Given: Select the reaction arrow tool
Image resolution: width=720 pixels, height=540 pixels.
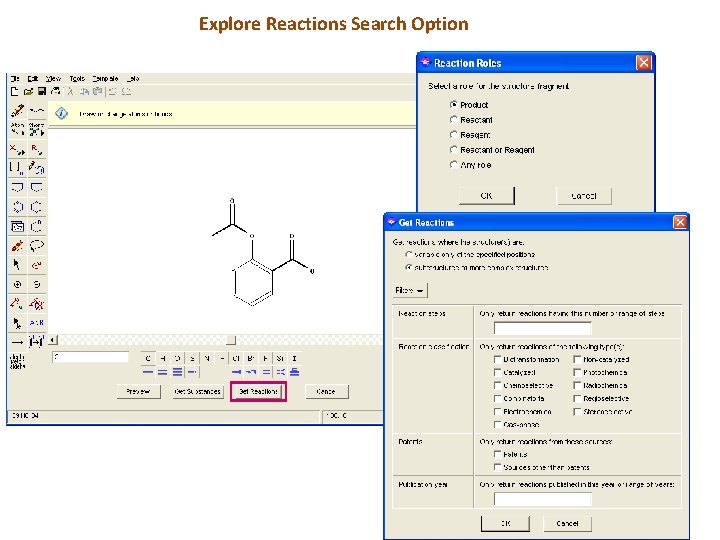Looking at the screenshot, I should click(17, 342).
